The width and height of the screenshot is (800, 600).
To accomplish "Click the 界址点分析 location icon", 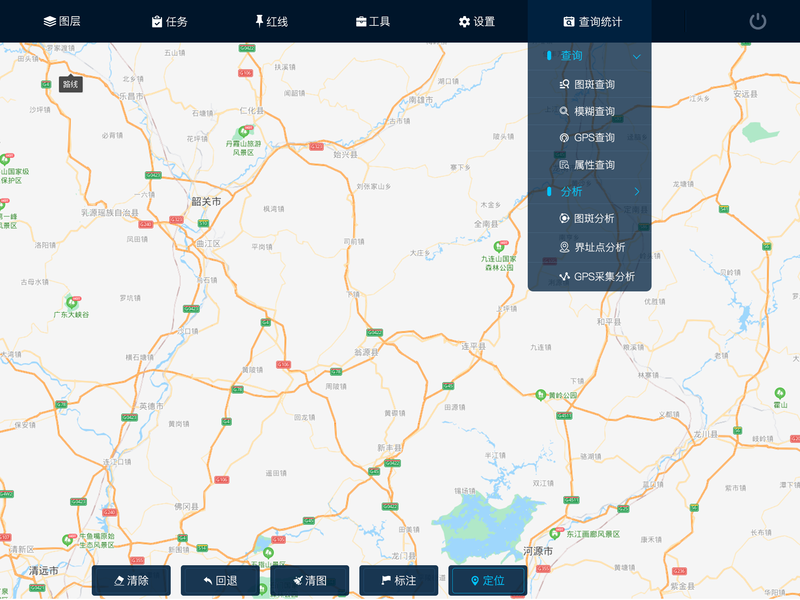I will (564, 247).
